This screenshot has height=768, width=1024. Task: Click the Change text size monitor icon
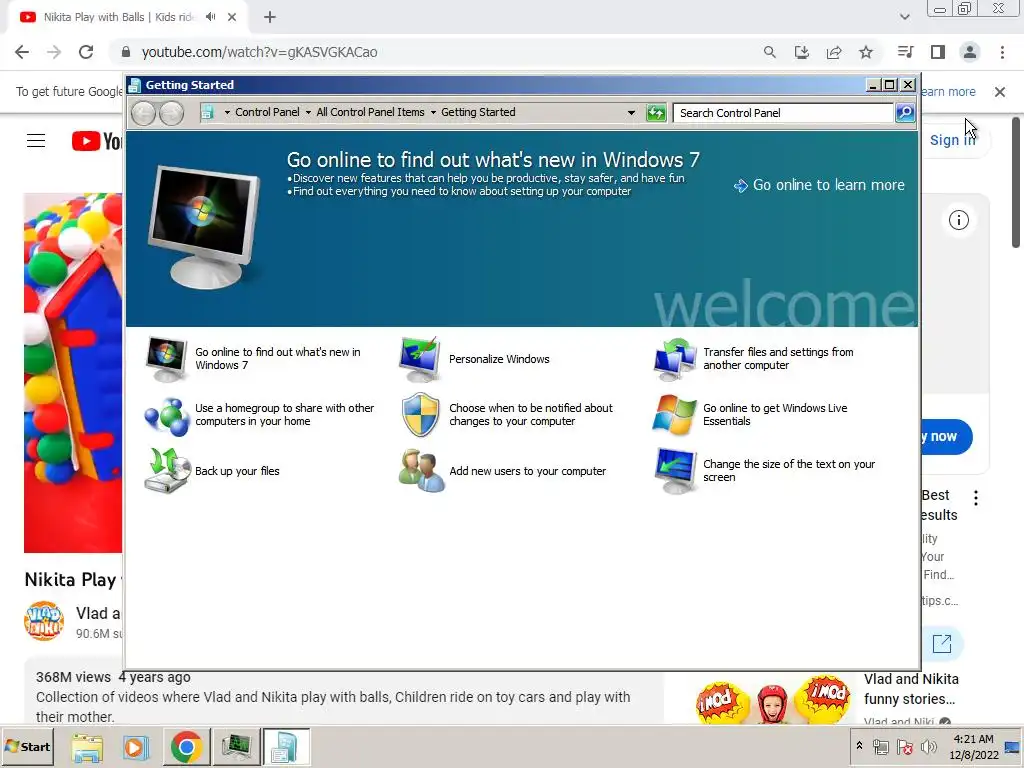[675, 471]
